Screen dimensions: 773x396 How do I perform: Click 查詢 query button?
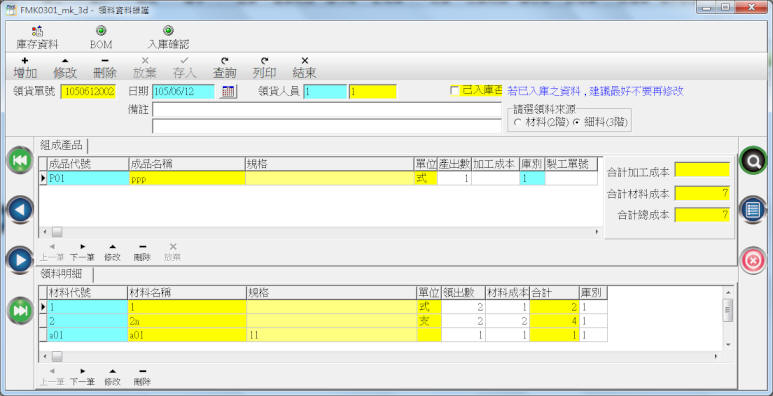pyautogui.click(x=224, y=68)
